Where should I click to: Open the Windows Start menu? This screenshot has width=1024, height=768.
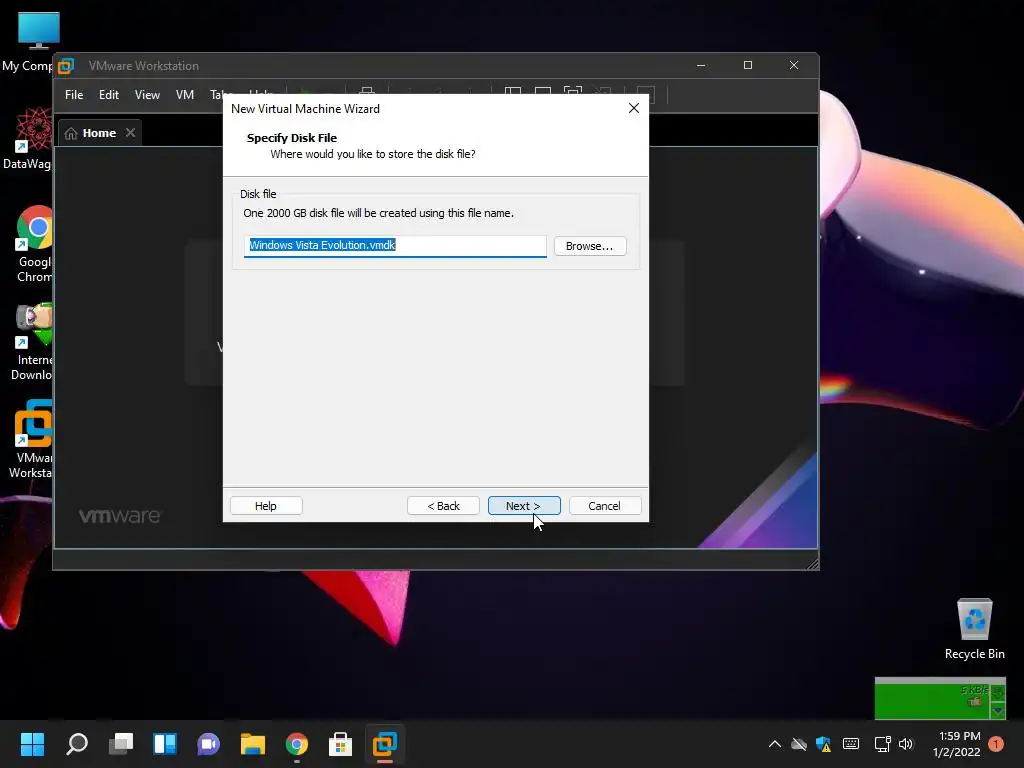(32, 744)
